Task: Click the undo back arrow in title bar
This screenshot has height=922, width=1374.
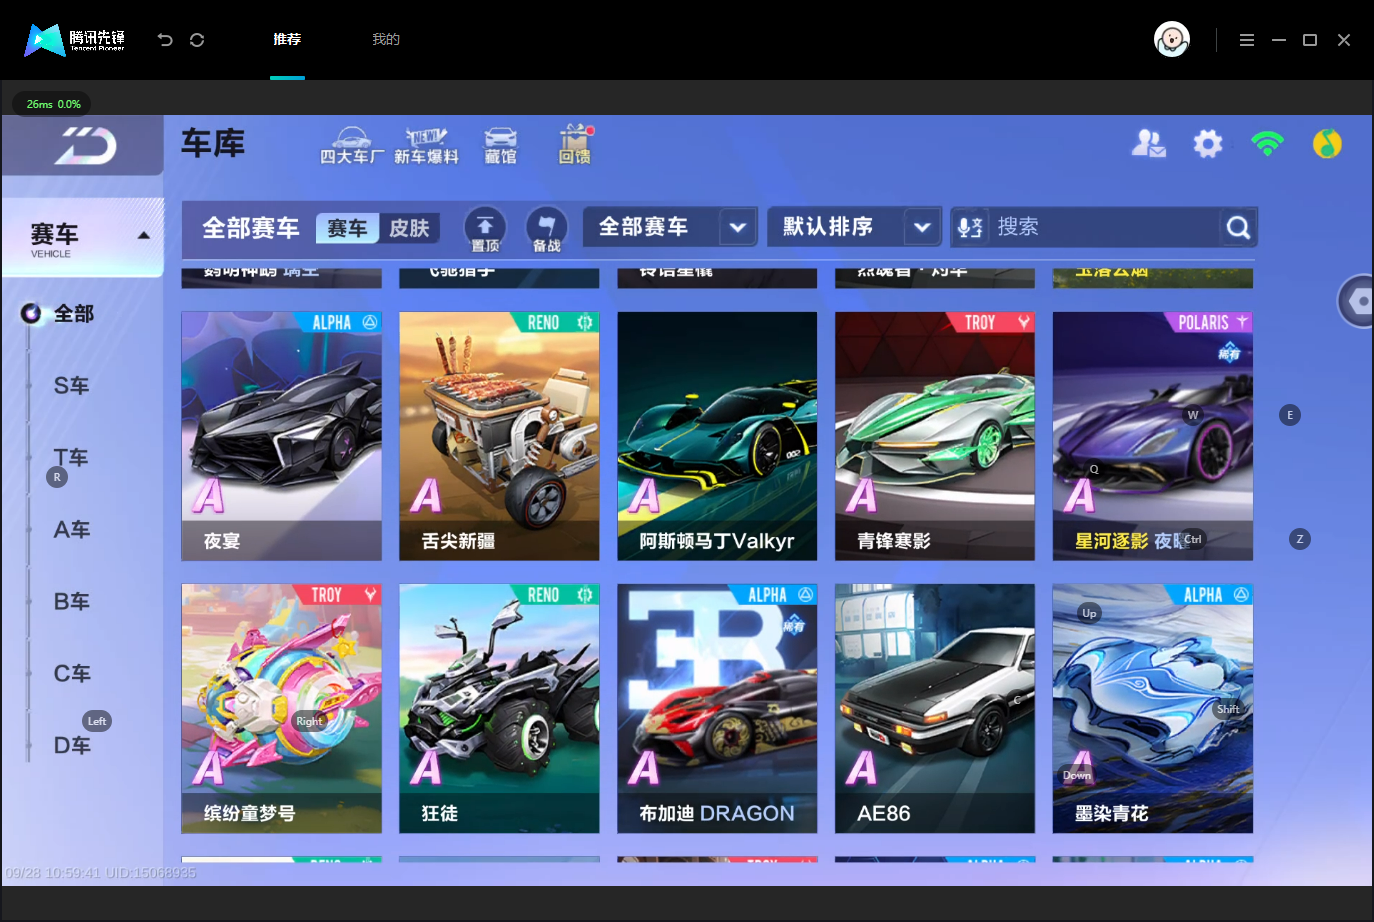Action: 165,40
